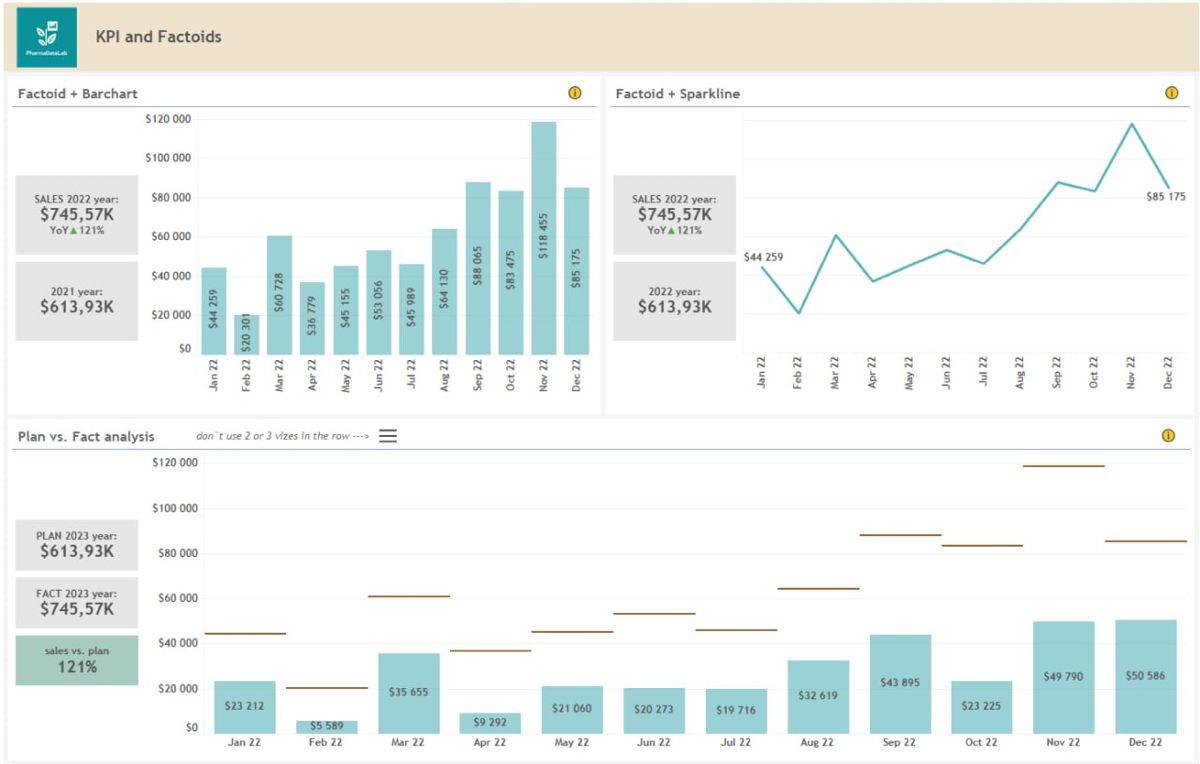This screenshot has height=764, width=1200.
Task: Select the Oct 22 bar labeled $83 475
Action: [x=511, y=273]
